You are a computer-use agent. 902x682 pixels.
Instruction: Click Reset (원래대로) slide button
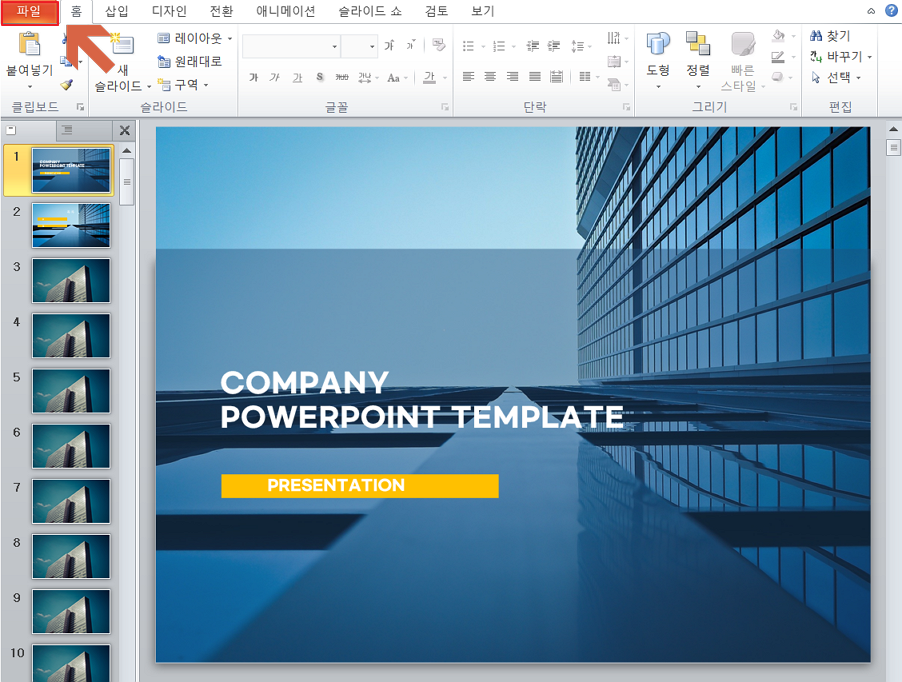pos(189,62)
